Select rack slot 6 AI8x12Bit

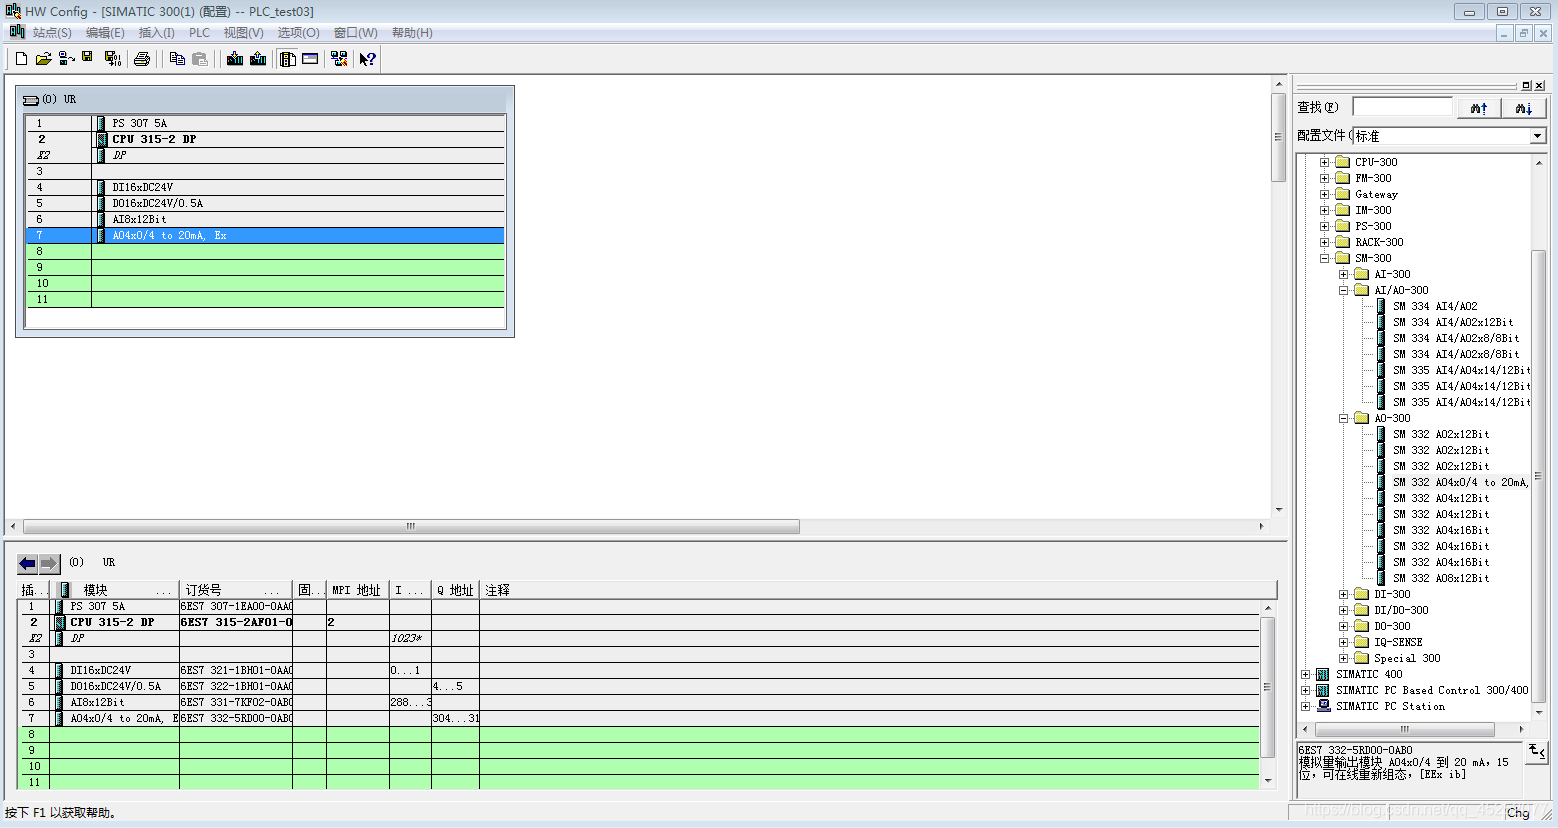click(265, 219)
